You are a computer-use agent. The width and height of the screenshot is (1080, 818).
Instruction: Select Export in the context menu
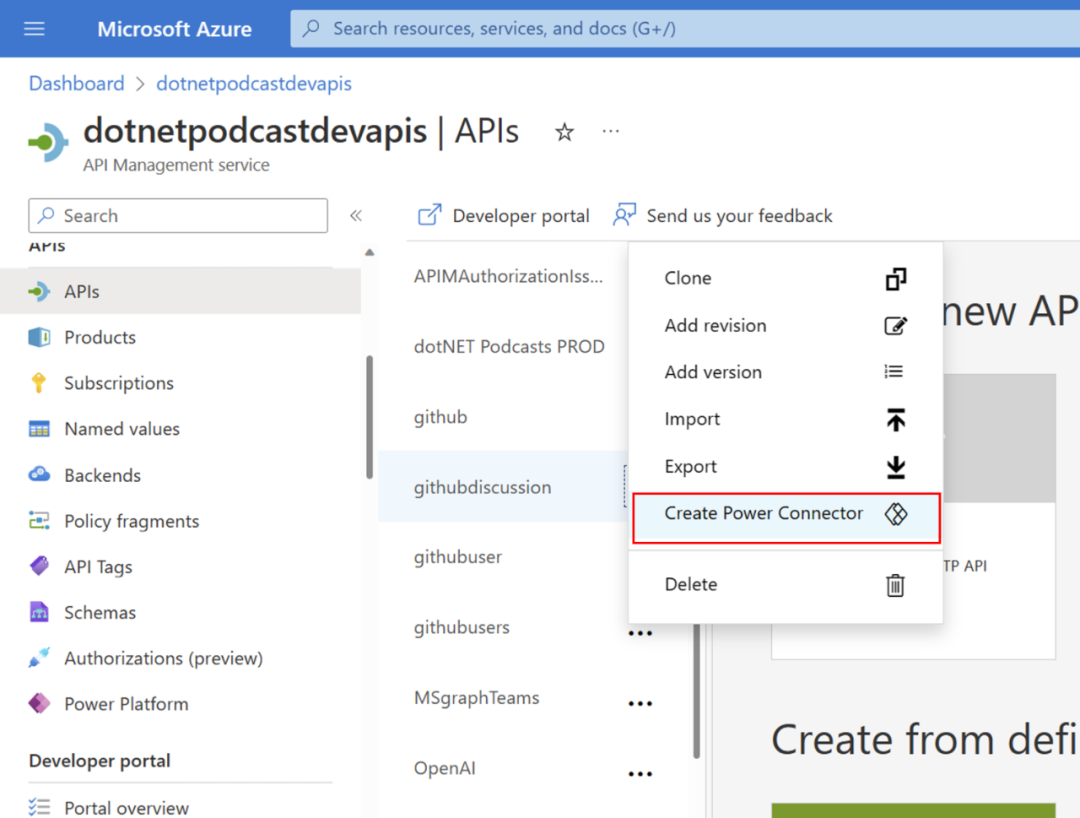pos(785,466)
